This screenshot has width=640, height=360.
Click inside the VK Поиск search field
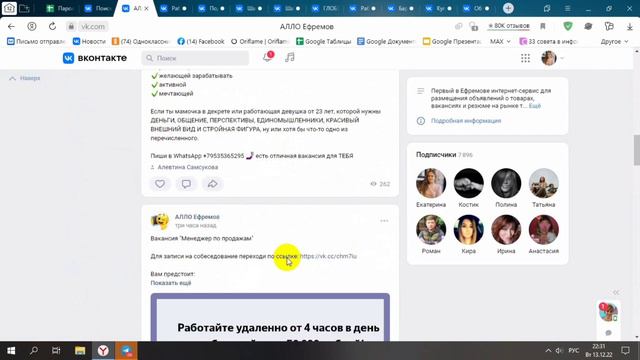(195, 58)
